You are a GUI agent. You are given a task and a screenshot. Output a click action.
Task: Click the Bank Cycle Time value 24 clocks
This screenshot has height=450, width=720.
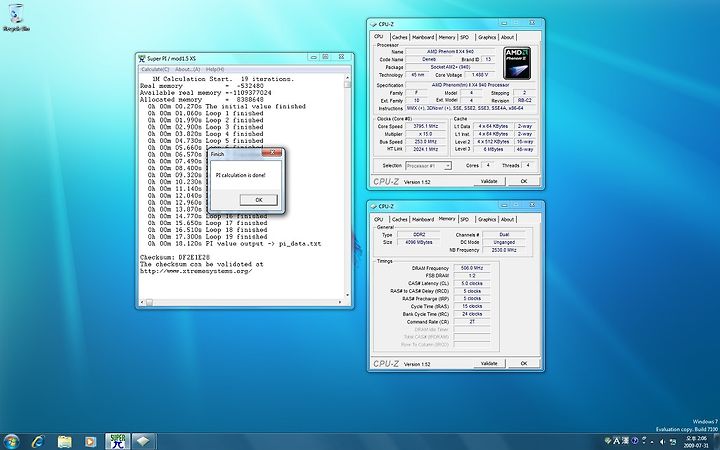coord(472,314)
